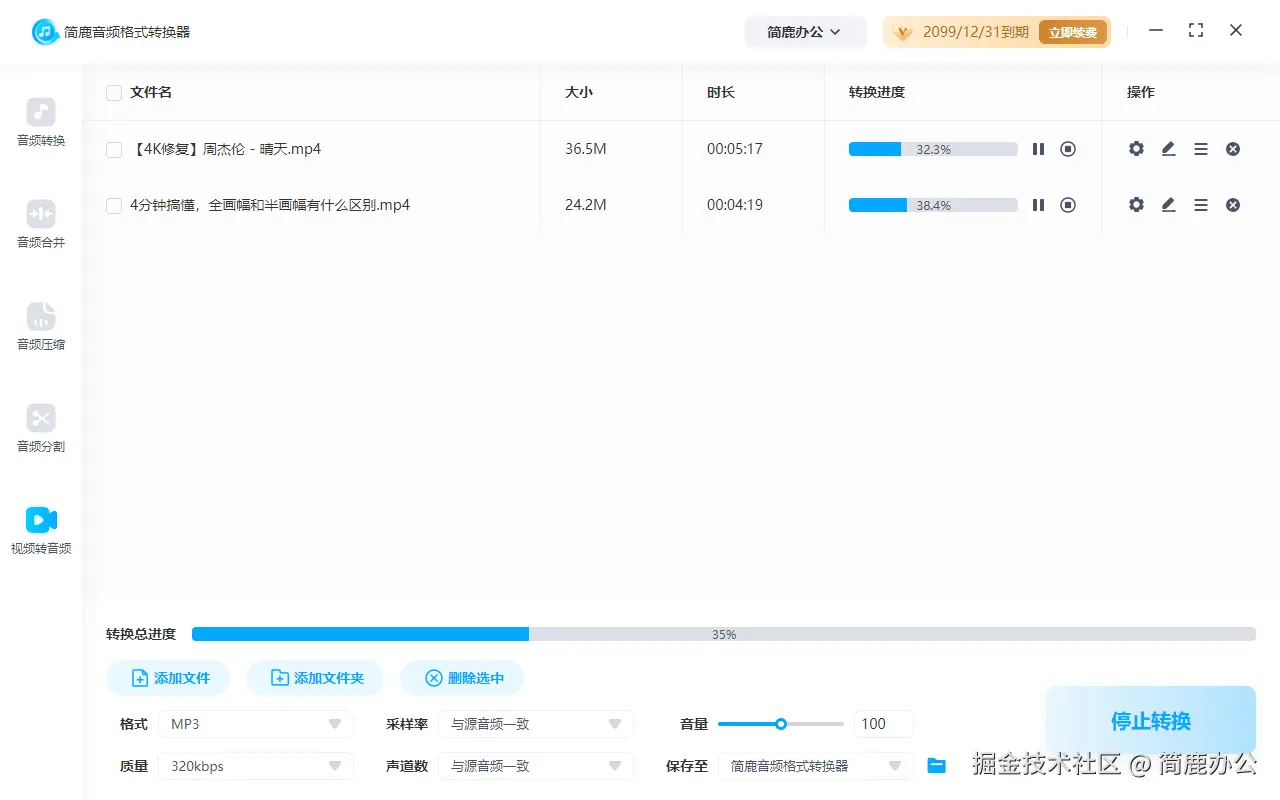Click the 24.2M size cell
The image size is (1280, 800).
(586, 205)
